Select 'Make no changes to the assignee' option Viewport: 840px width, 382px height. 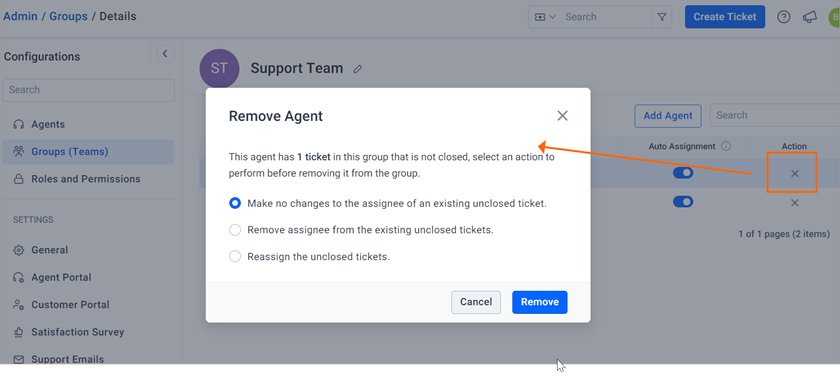tap(235, 204)
